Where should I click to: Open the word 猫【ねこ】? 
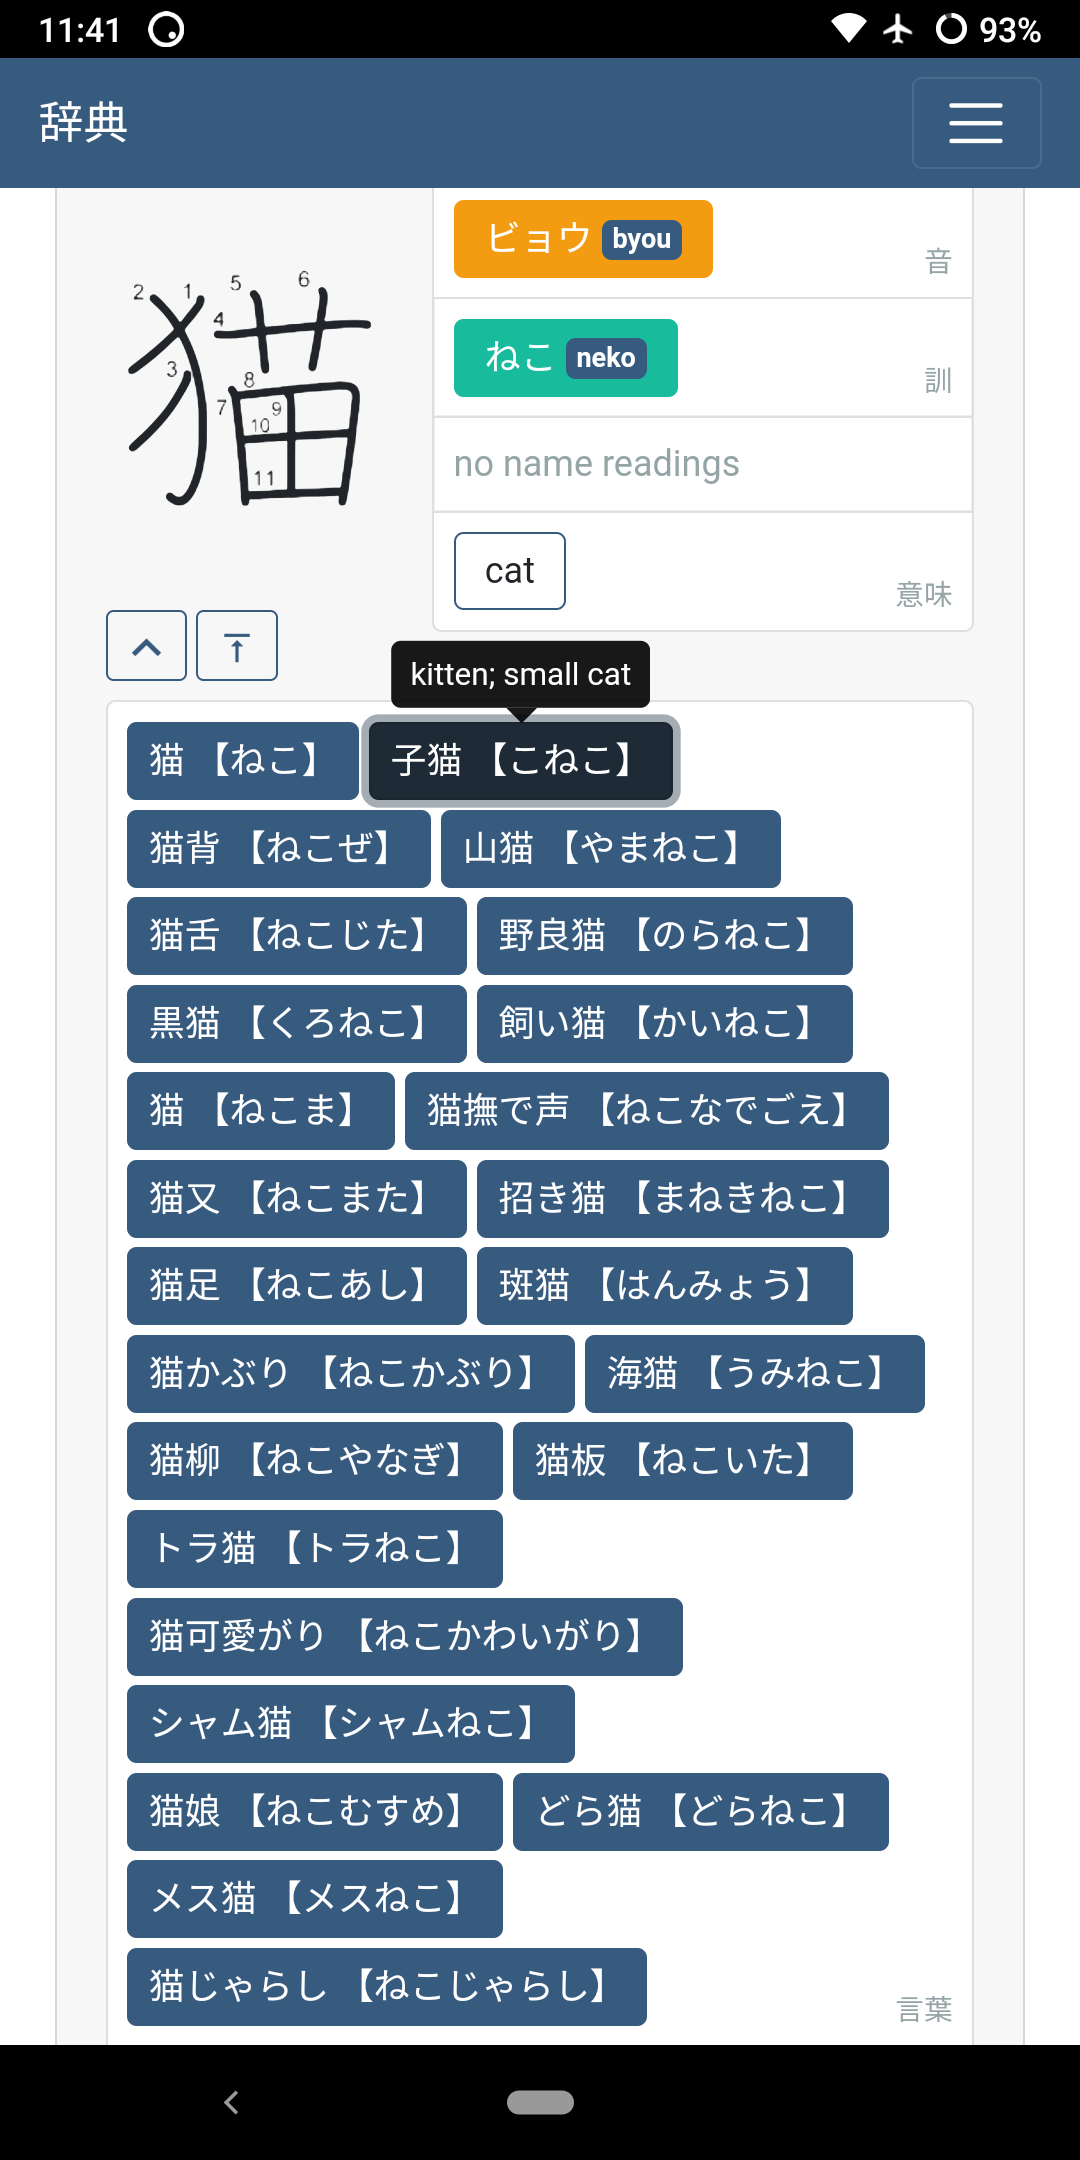(x=242, y=761)
